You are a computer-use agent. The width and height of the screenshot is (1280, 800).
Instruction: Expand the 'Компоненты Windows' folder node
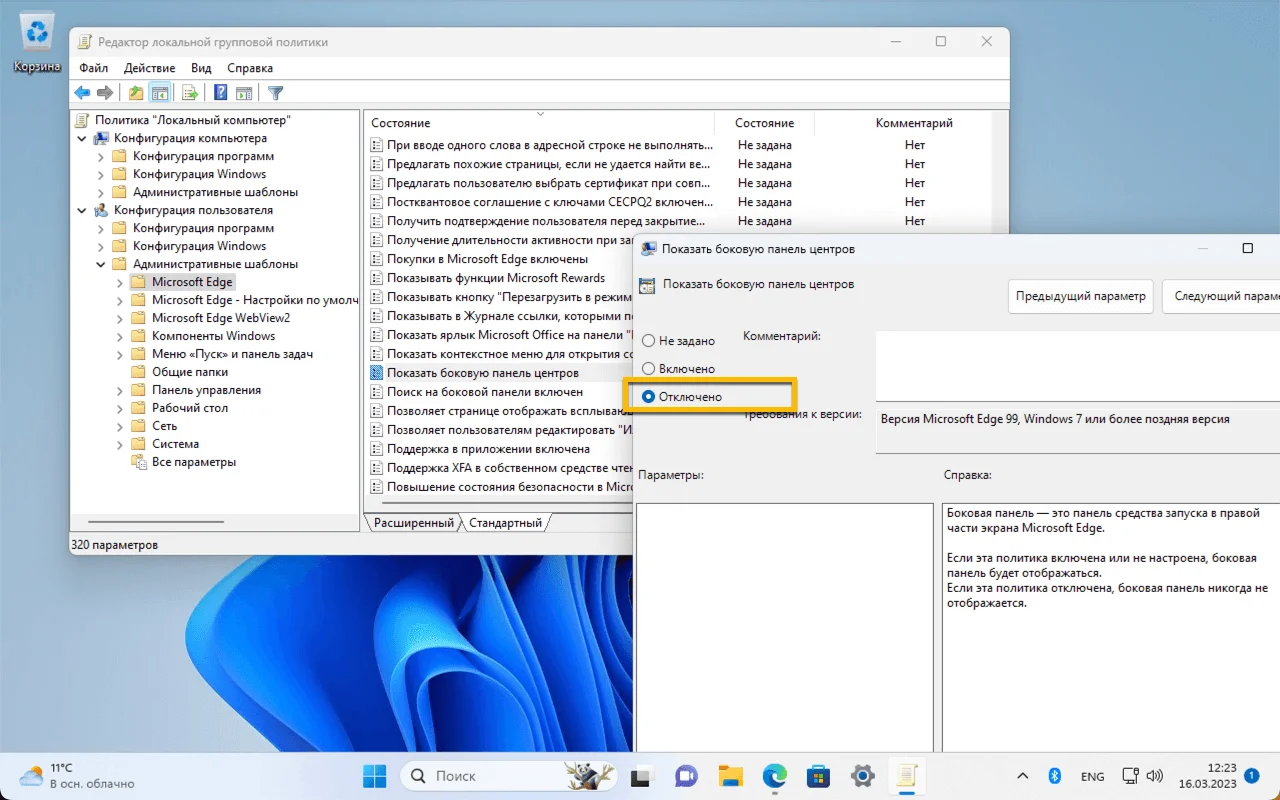[119, 336]
